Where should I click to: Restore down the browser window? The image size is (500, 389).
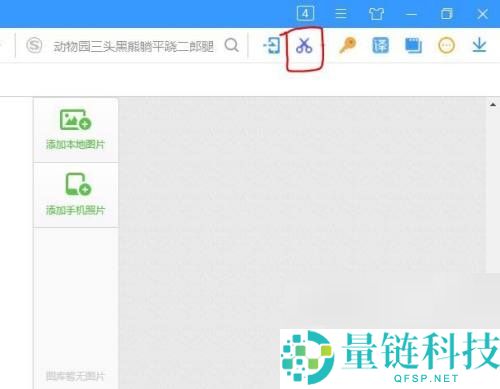pyautogui.click(x=447, y=14)
